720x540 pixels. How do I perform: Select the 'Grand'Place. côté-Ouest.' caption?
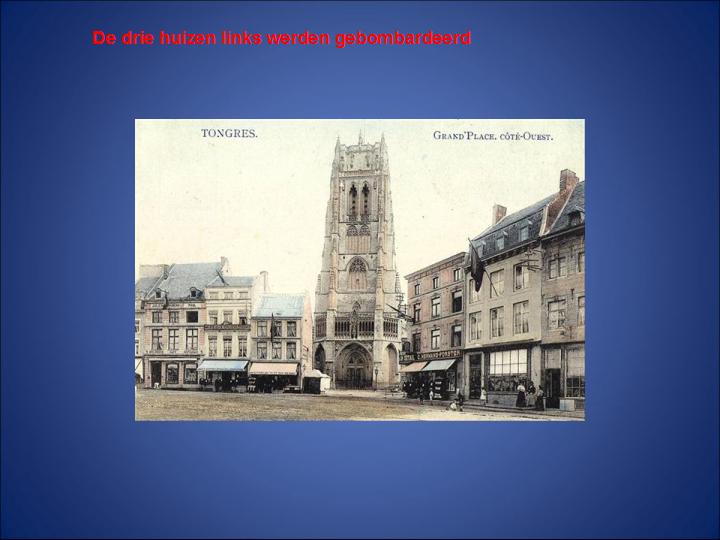[493, 136]
